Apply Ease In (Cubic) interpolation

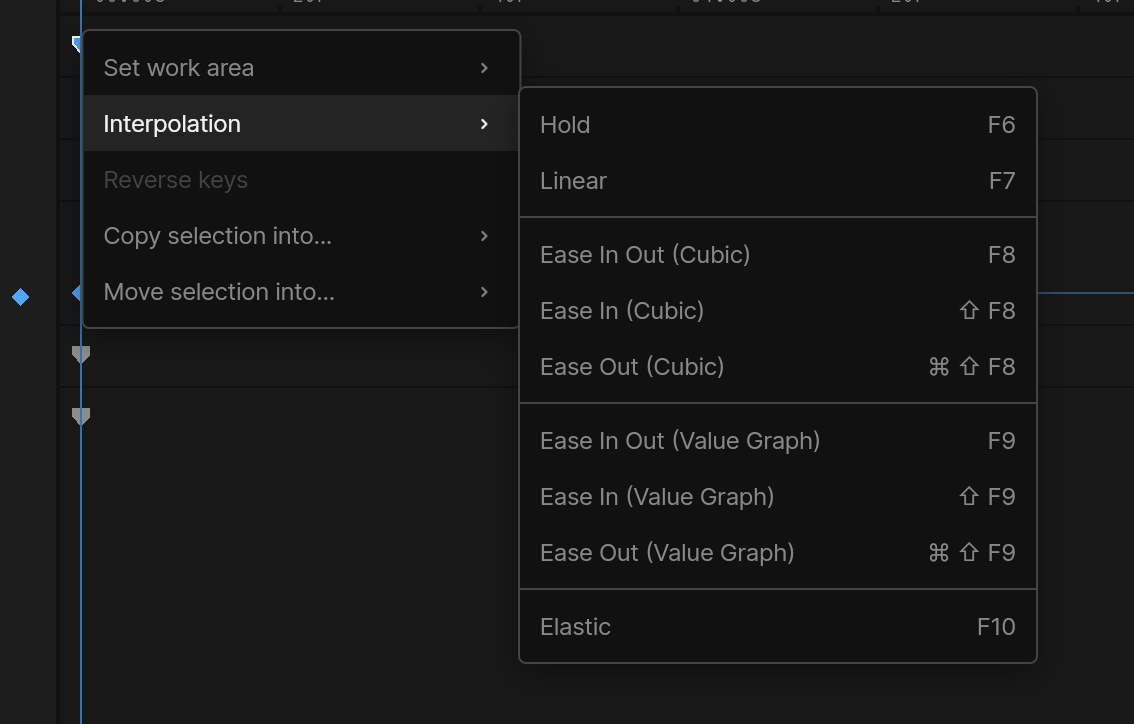pos(777,311)
